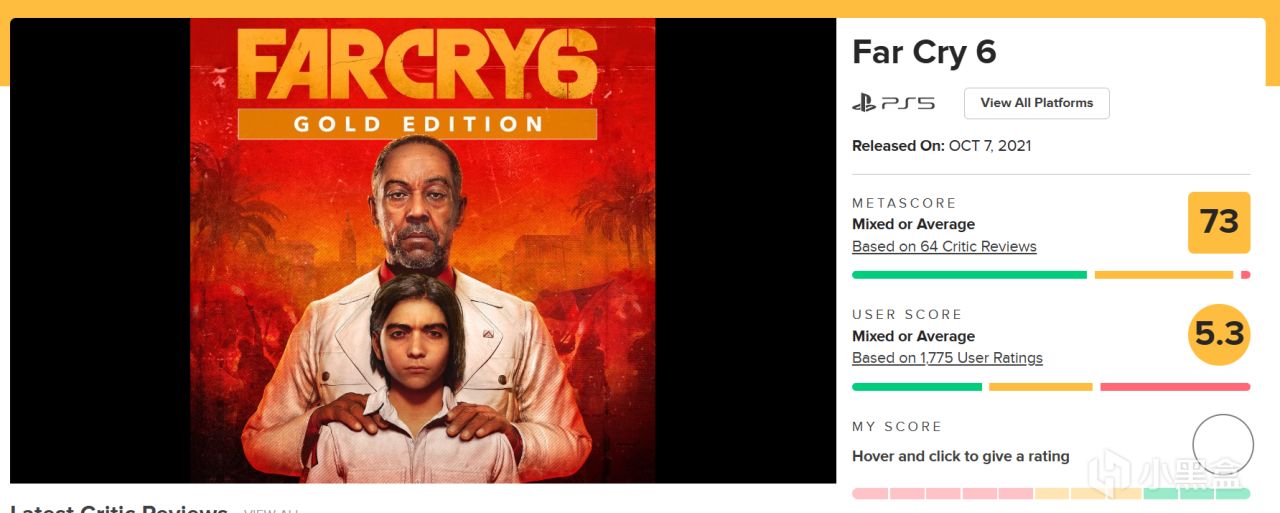
Task: Click the Far Cry 6 Gold Edition cover image
Action: (422, 250)
